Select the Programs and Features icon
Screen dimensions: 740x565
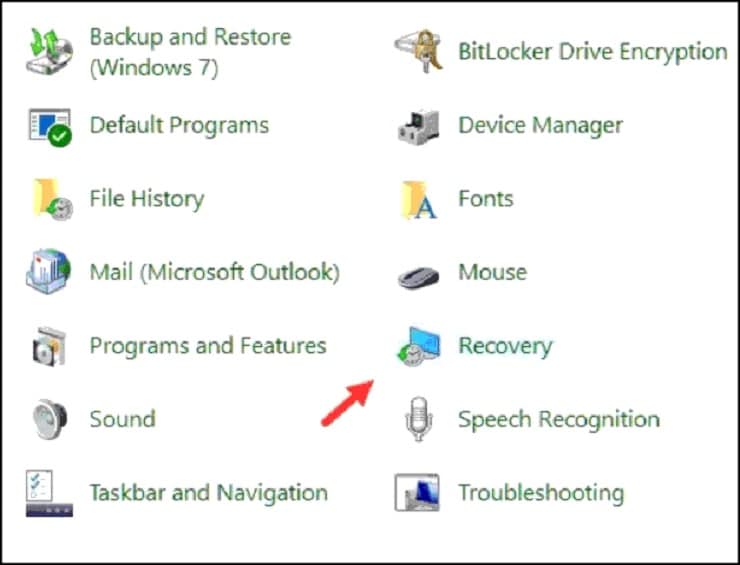pos(49,346)
